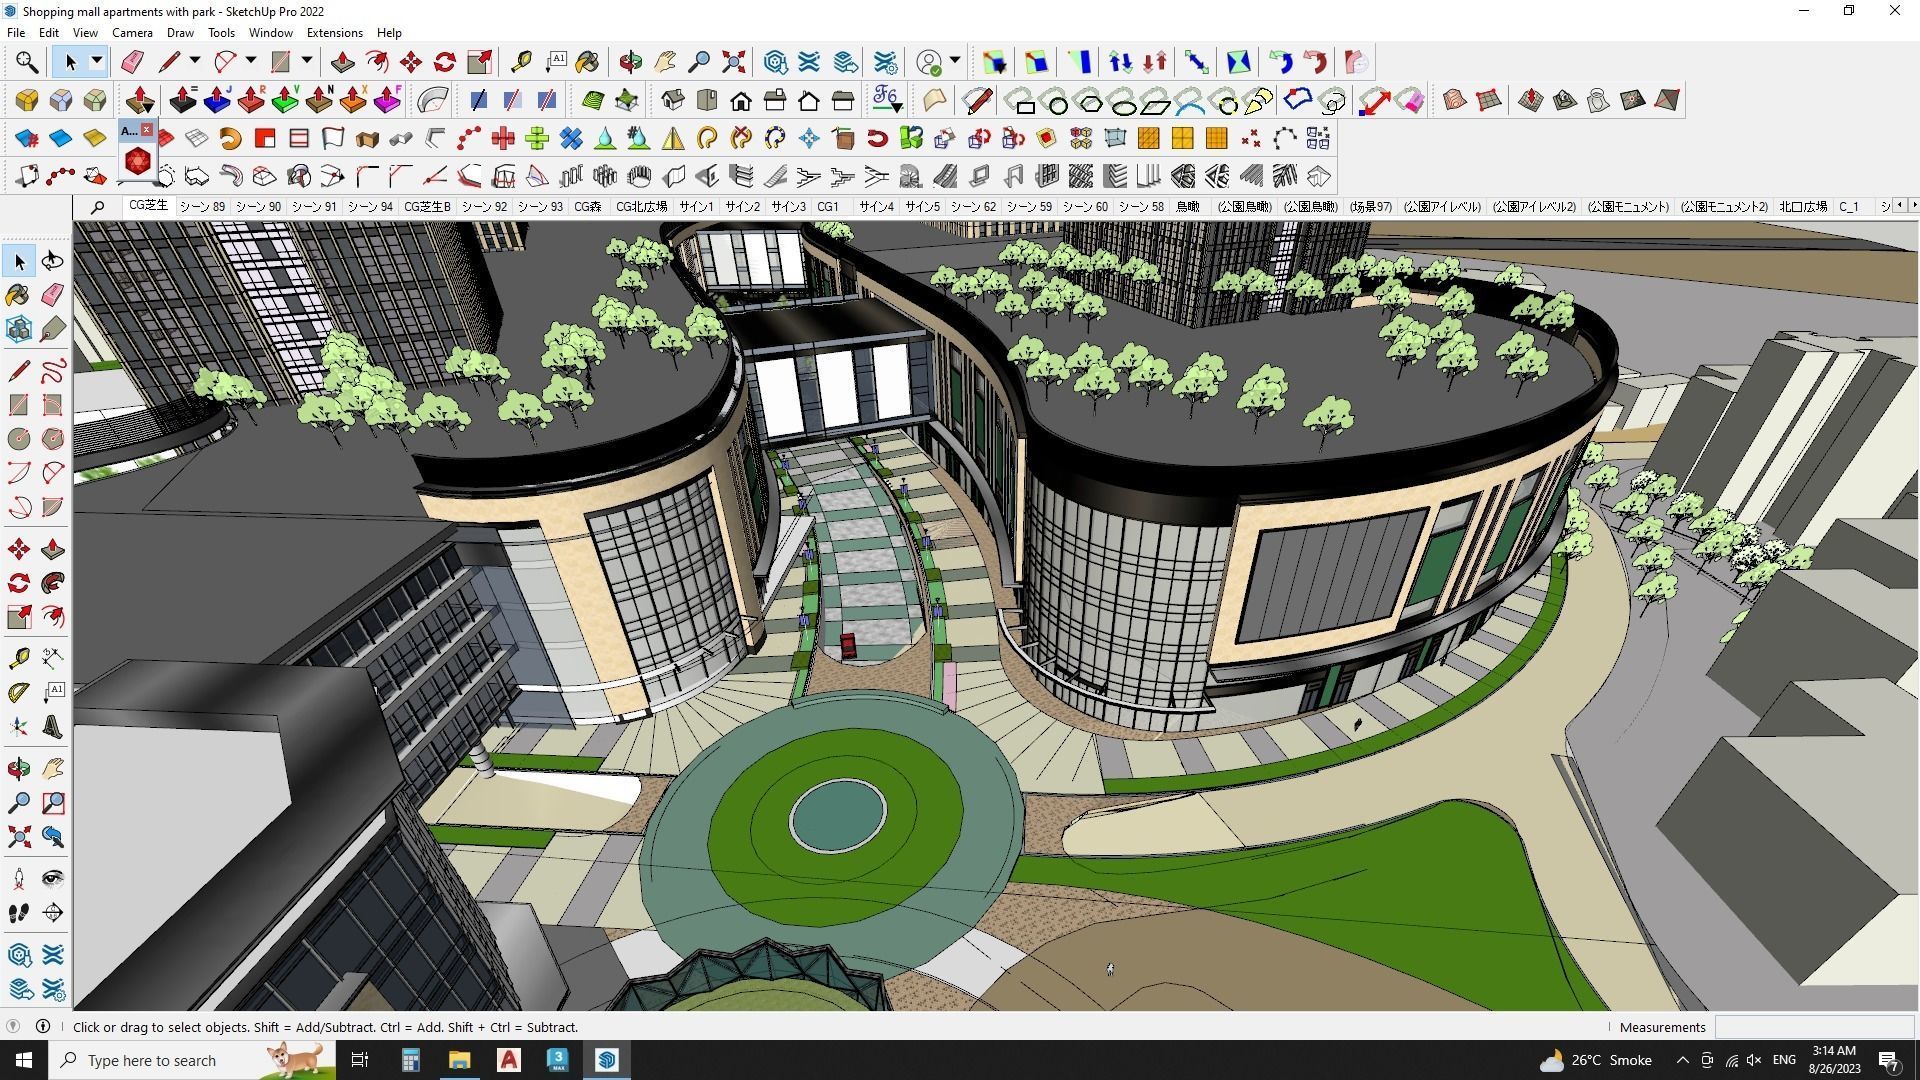Screen dimensions: 1920x1080
Task: Click the Windows search box in taskbar
Action: (x=192, y=1060)
